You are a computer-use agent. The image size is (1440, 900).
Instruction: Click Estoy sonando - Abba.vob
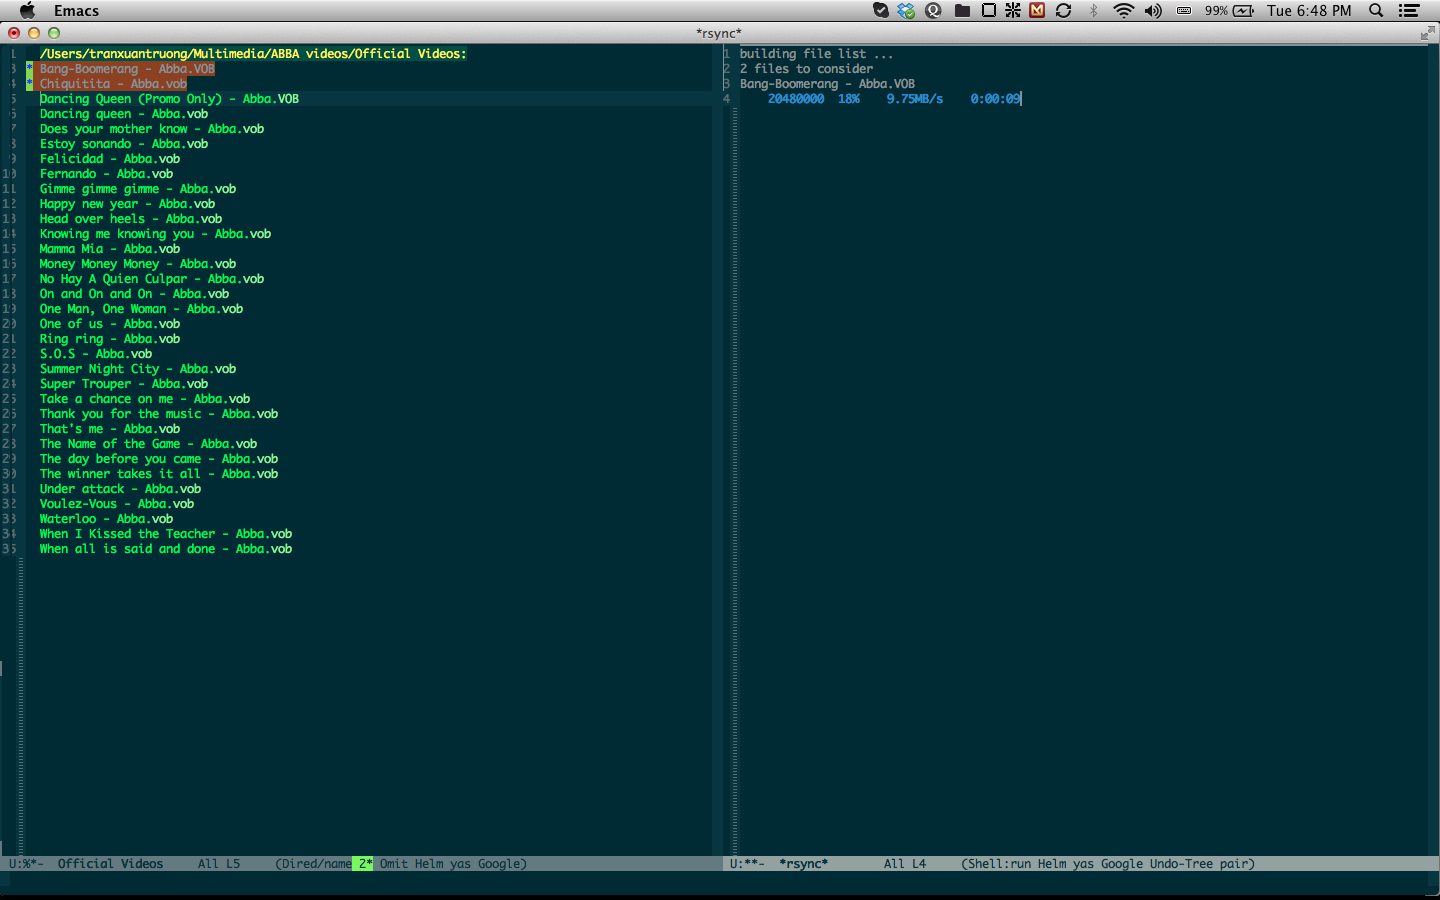click(124, 144)
